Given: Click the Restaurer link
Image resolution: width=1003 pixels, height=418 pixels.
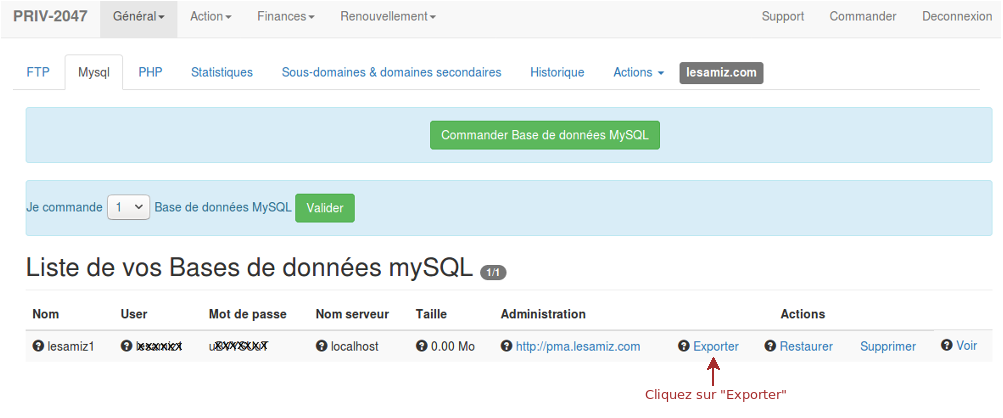Looking at the screenshot, I should [806, 346].
